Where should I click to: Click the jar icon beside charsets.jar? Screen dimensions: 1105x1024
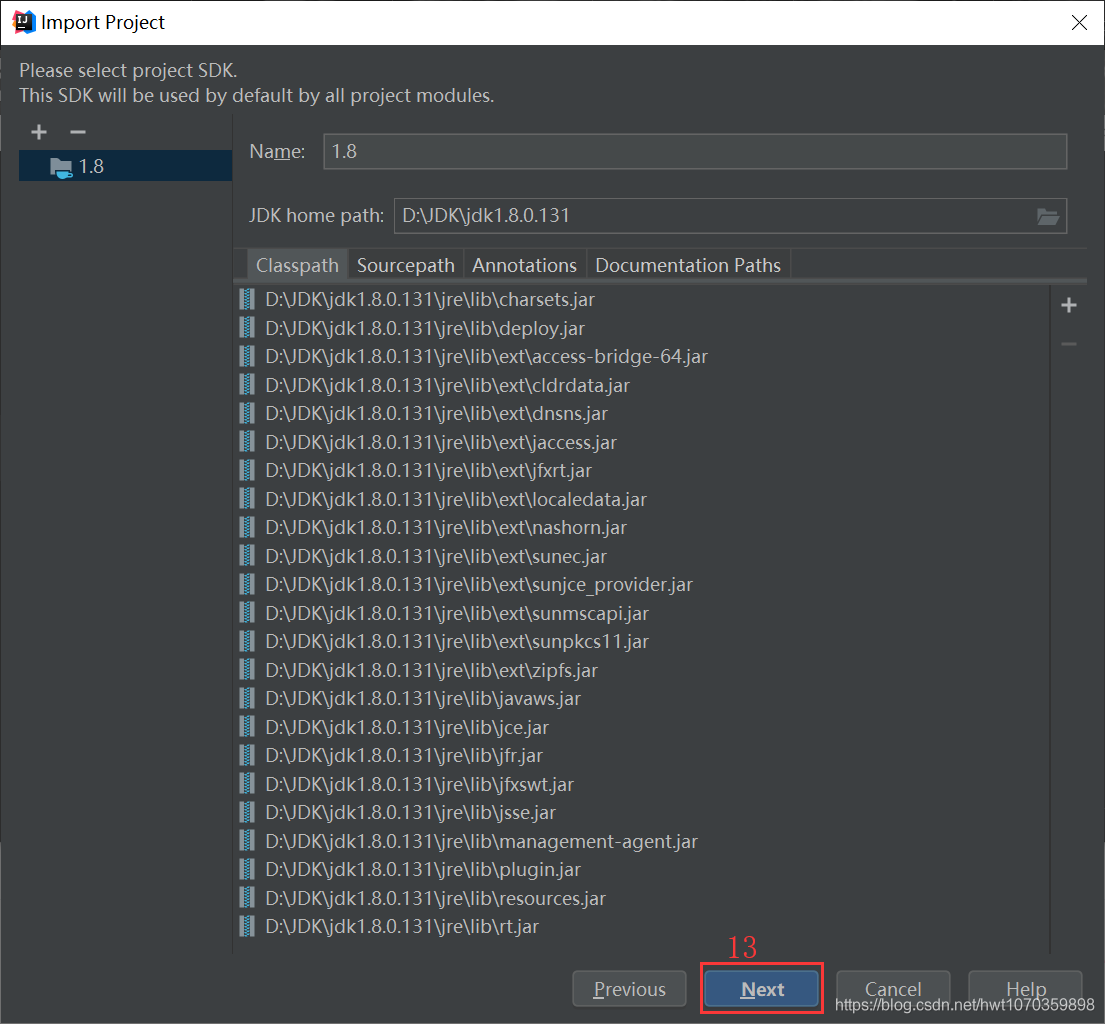247,300
